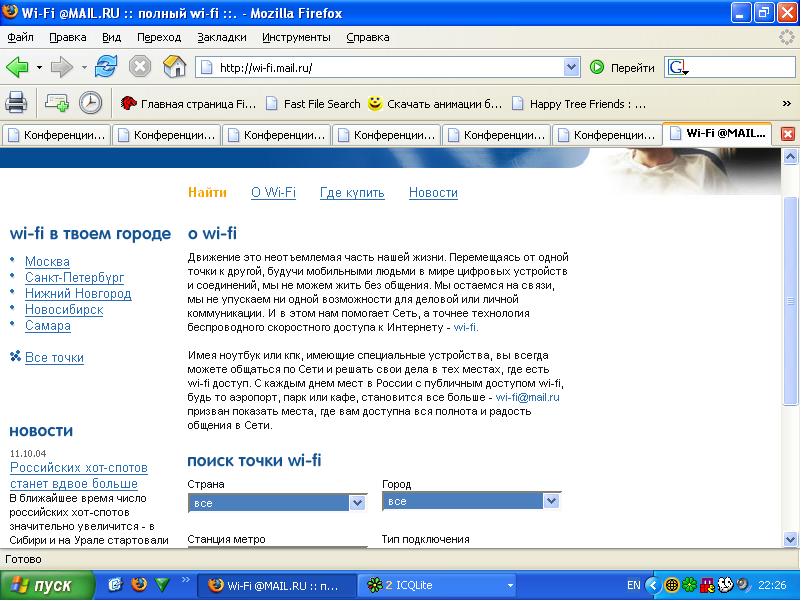Image resolution: width=801 pixels, height=601 pixels.
Task: Select Санкт-Петербург city link
Action: (x=75, y=278)
